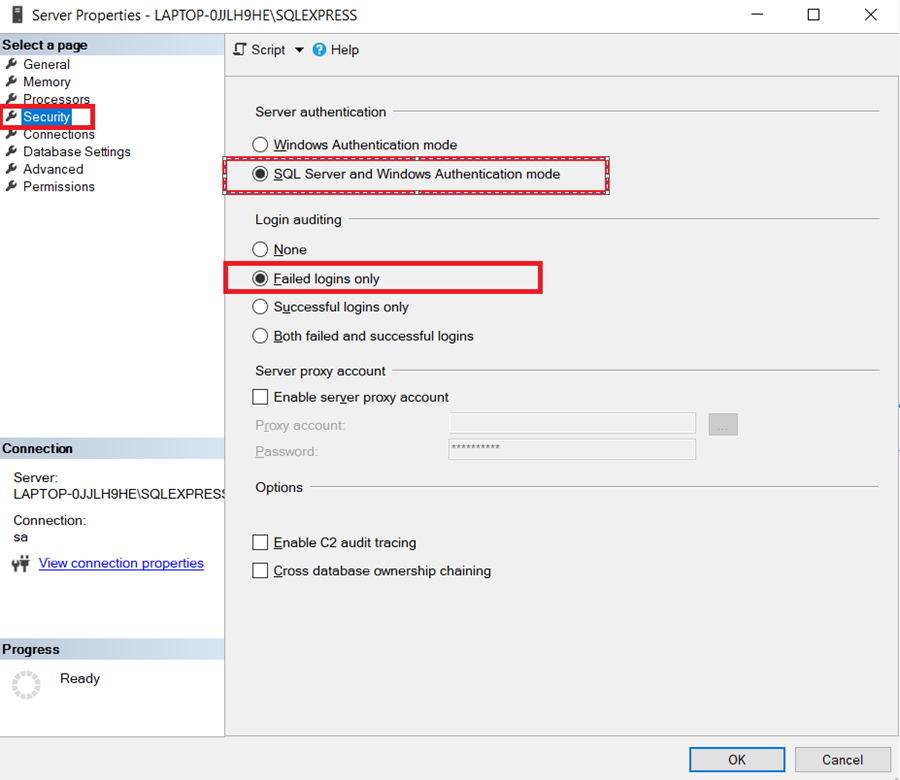Select the Security page

click(46, 117)
